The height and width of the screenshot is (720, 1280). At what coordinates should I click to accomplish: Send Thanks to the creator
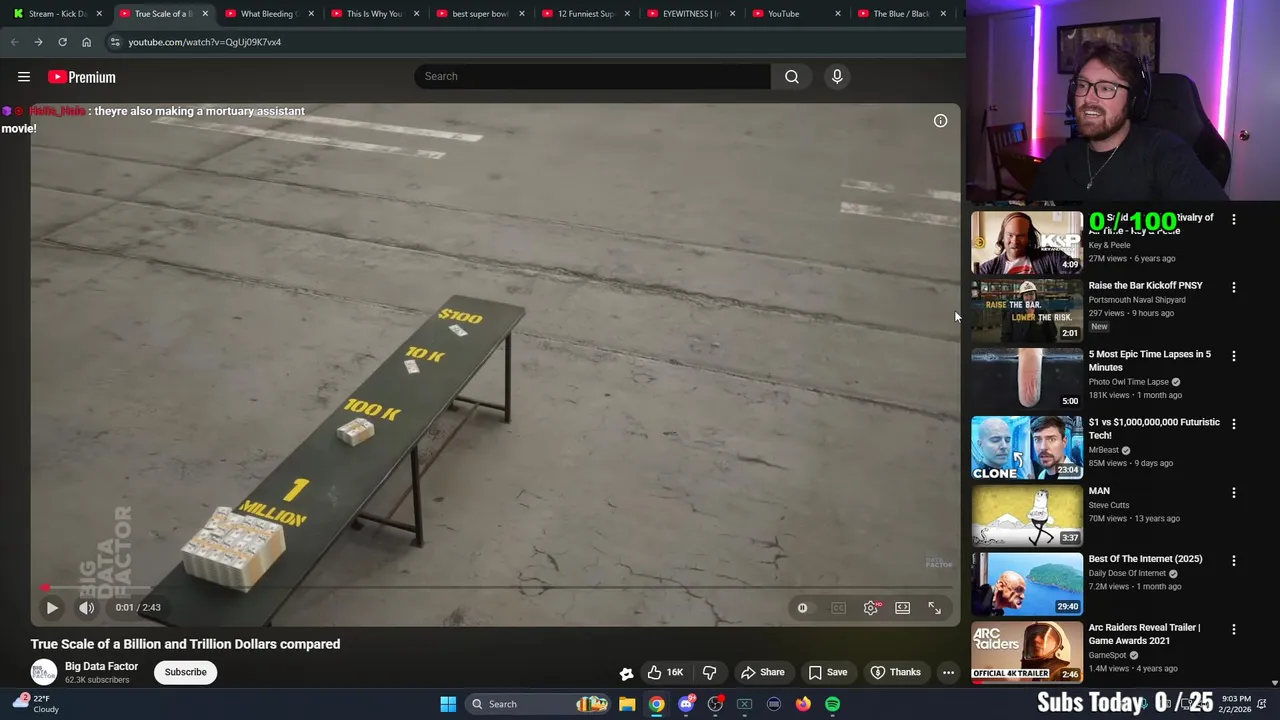tap(895, 672)
